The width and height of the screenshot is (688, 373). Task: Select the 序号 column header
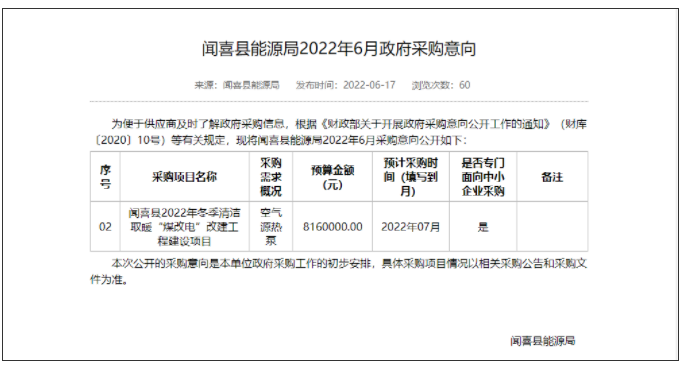(x=105, y=177)
